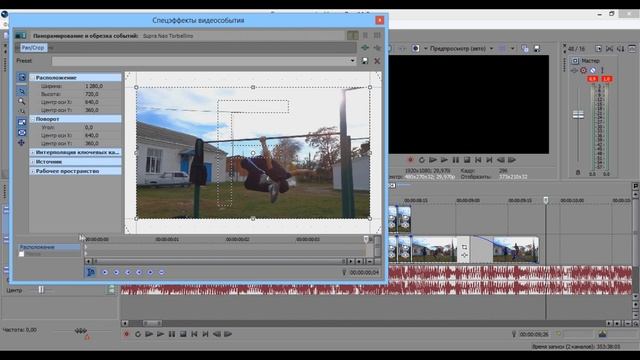
Task: Click Play From Start under video preview
Action: [433, 160]
